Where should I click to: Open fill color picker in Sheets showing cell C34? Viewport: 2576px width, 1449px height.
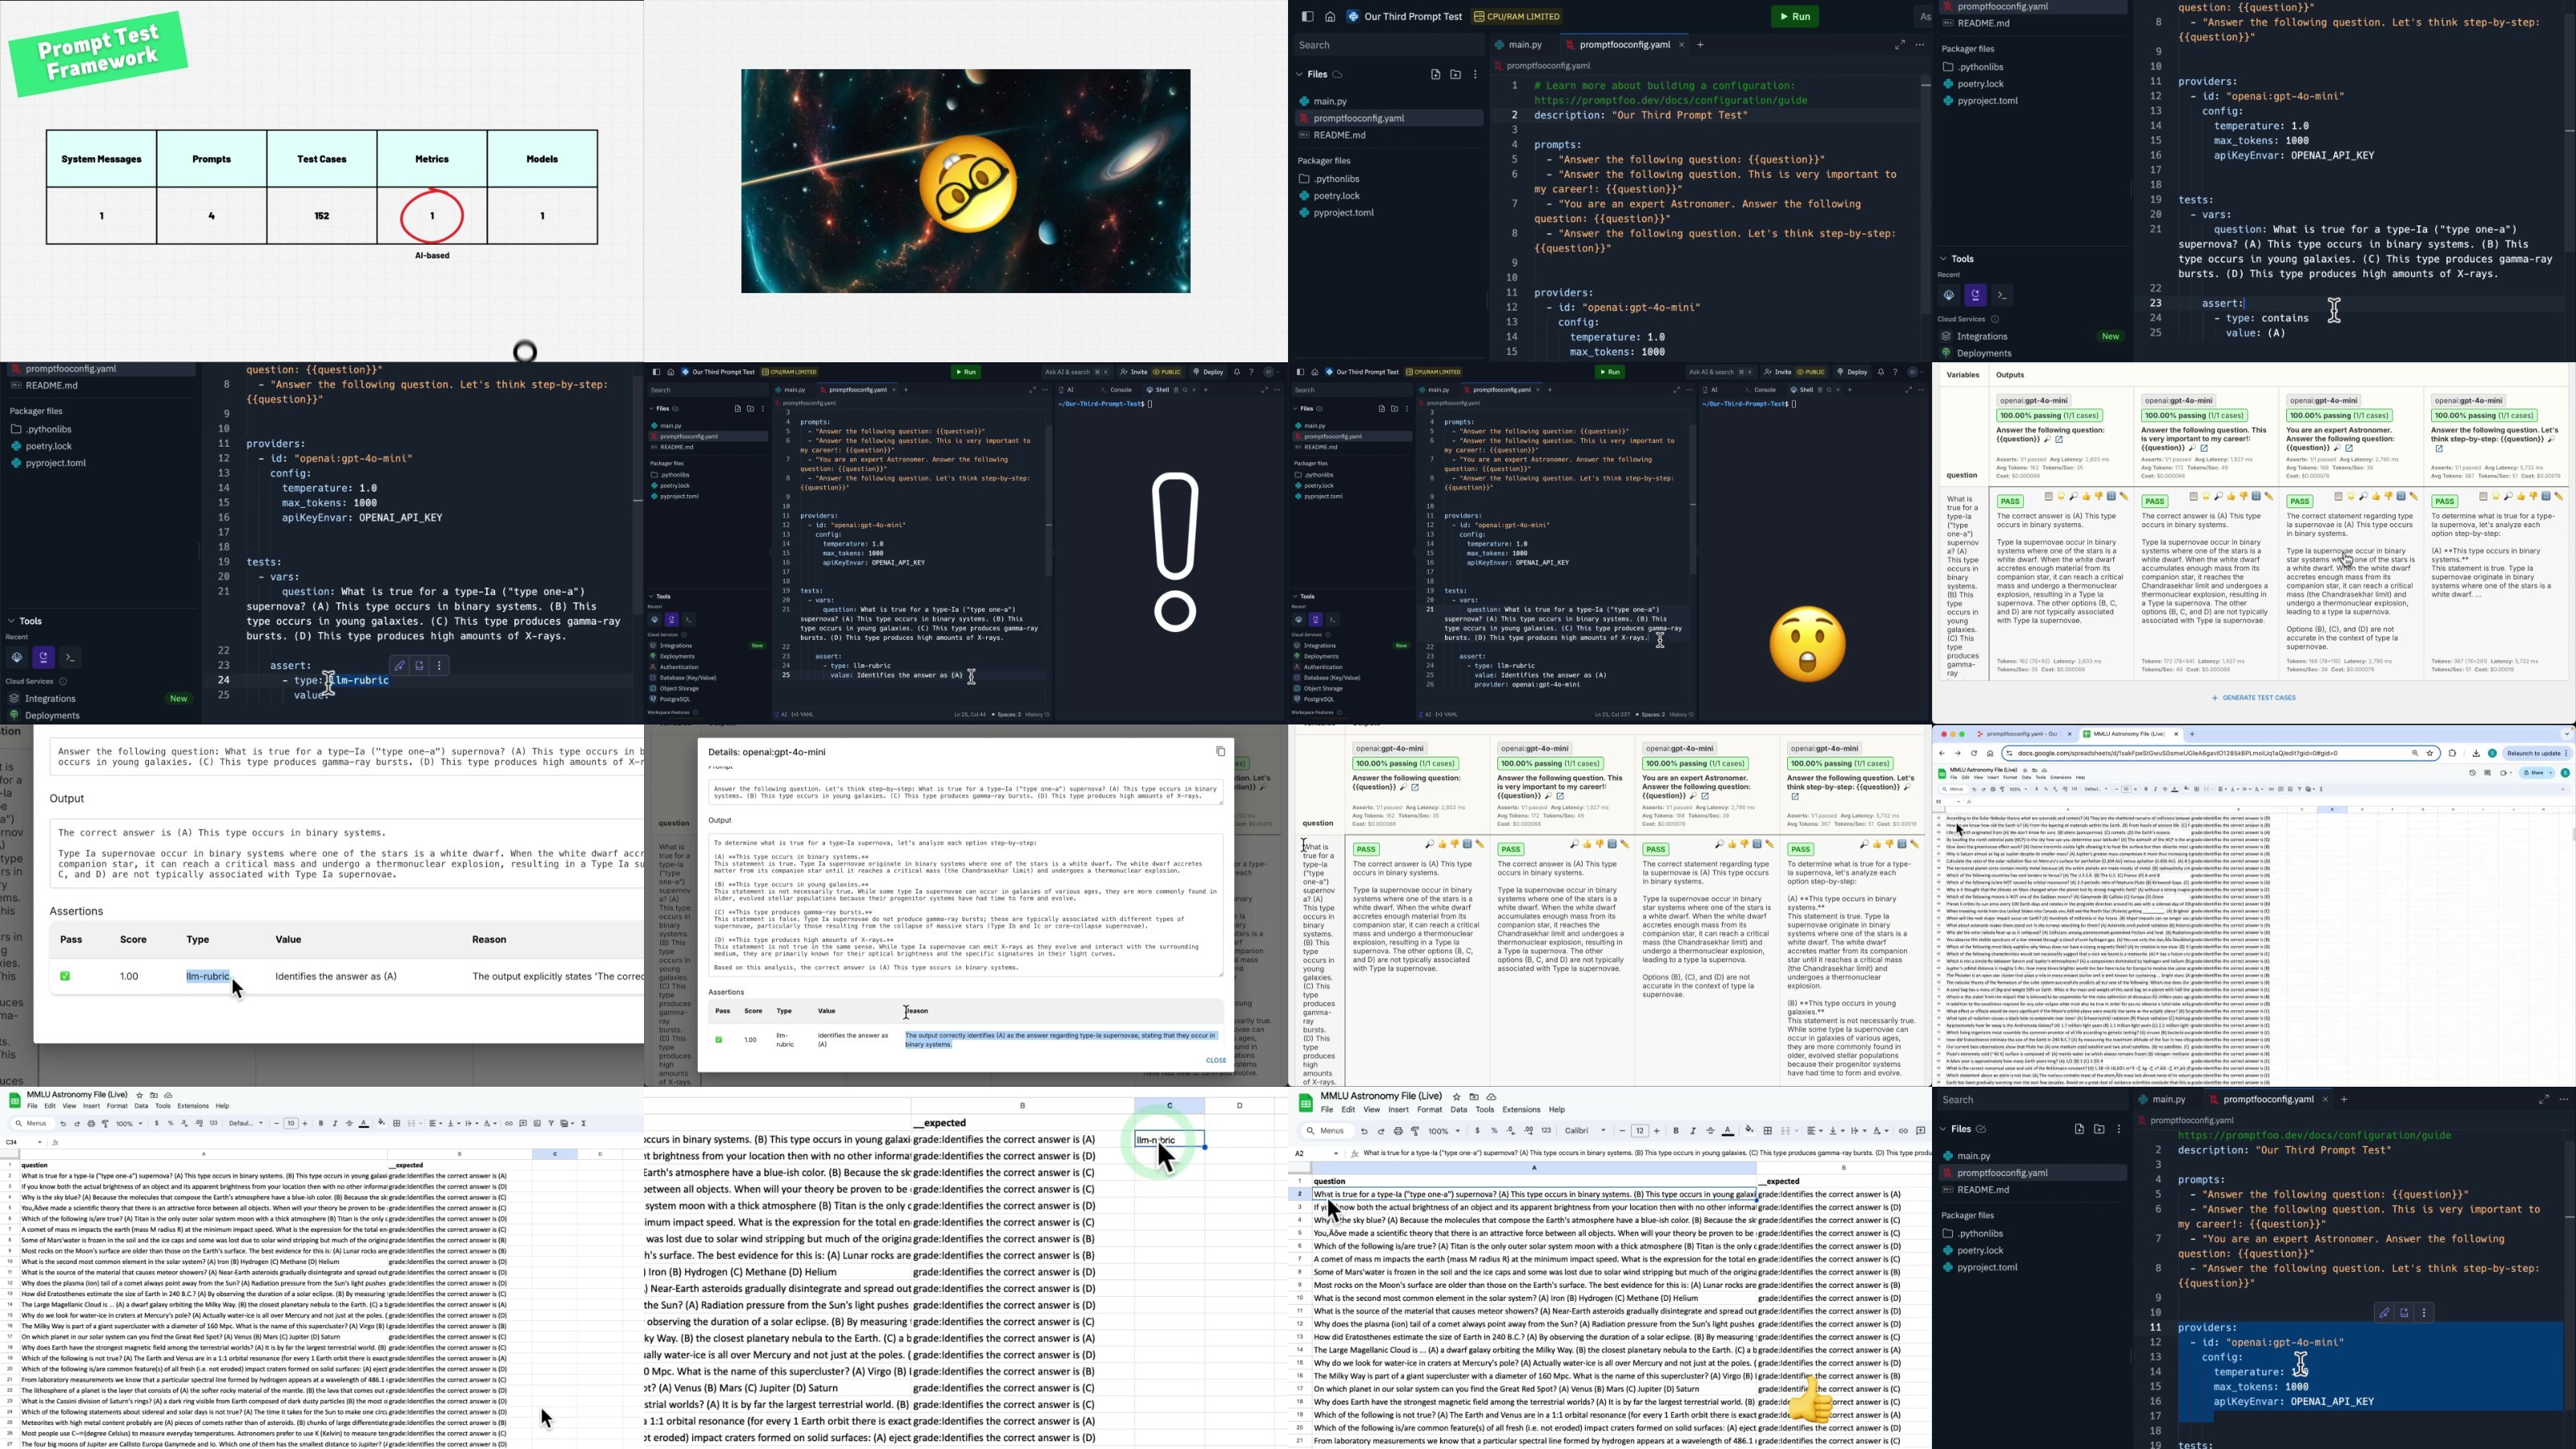coord(382,1124)
